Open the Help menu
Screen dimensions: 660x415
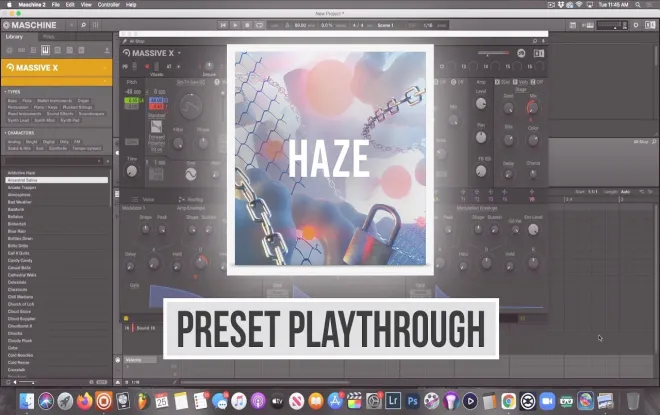131,5
